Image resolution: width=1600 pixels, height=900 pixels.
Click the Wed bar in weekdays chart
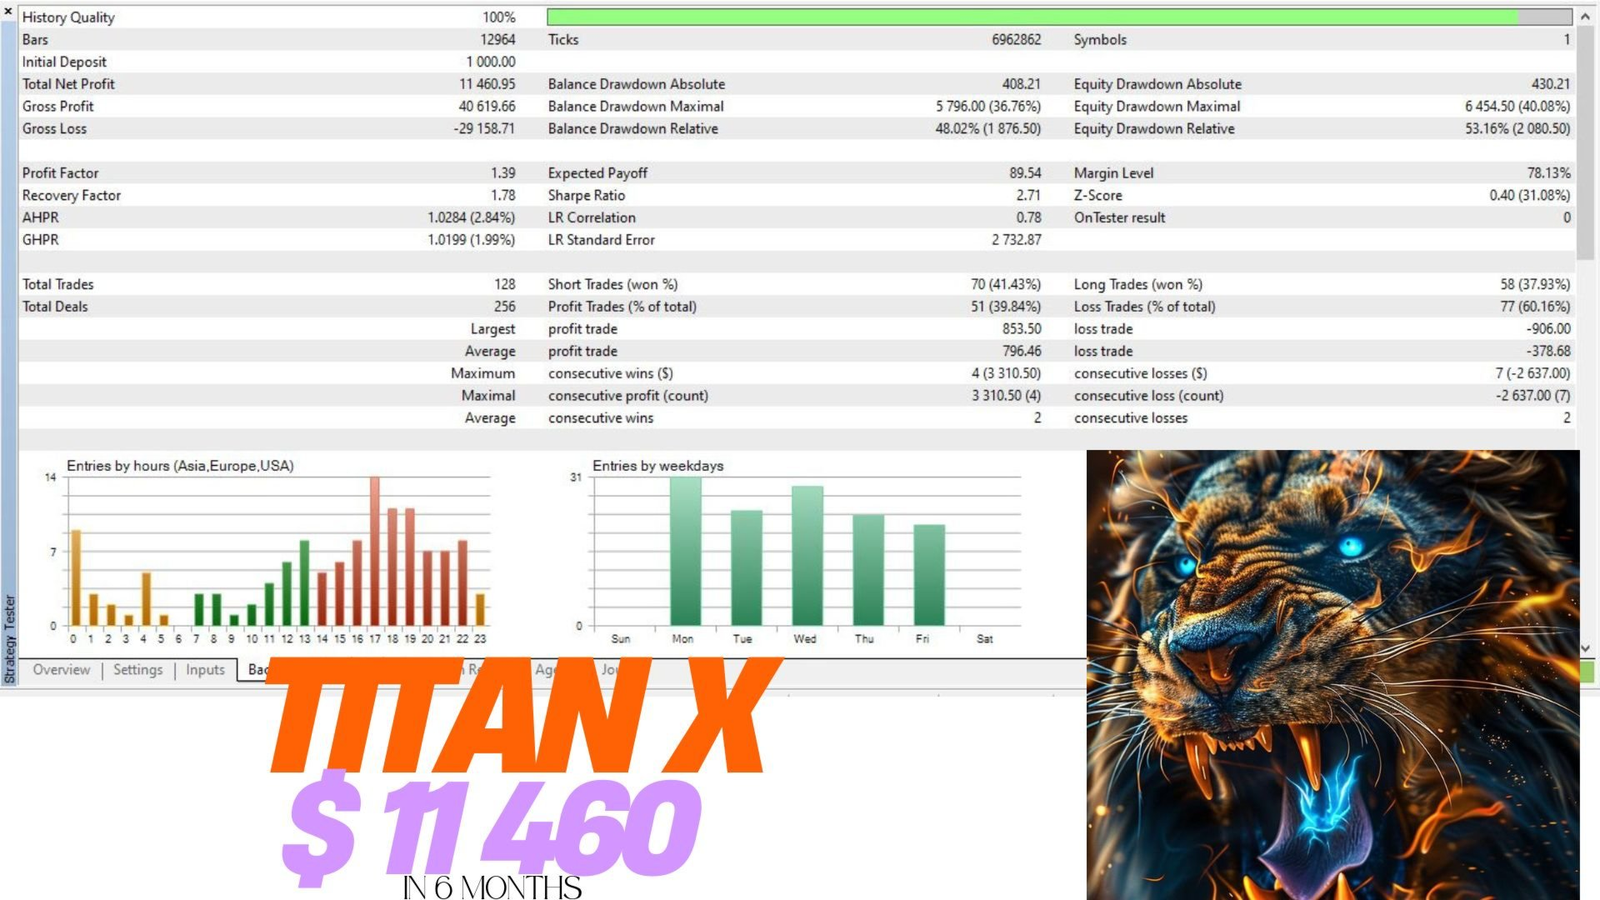(807, 556)
